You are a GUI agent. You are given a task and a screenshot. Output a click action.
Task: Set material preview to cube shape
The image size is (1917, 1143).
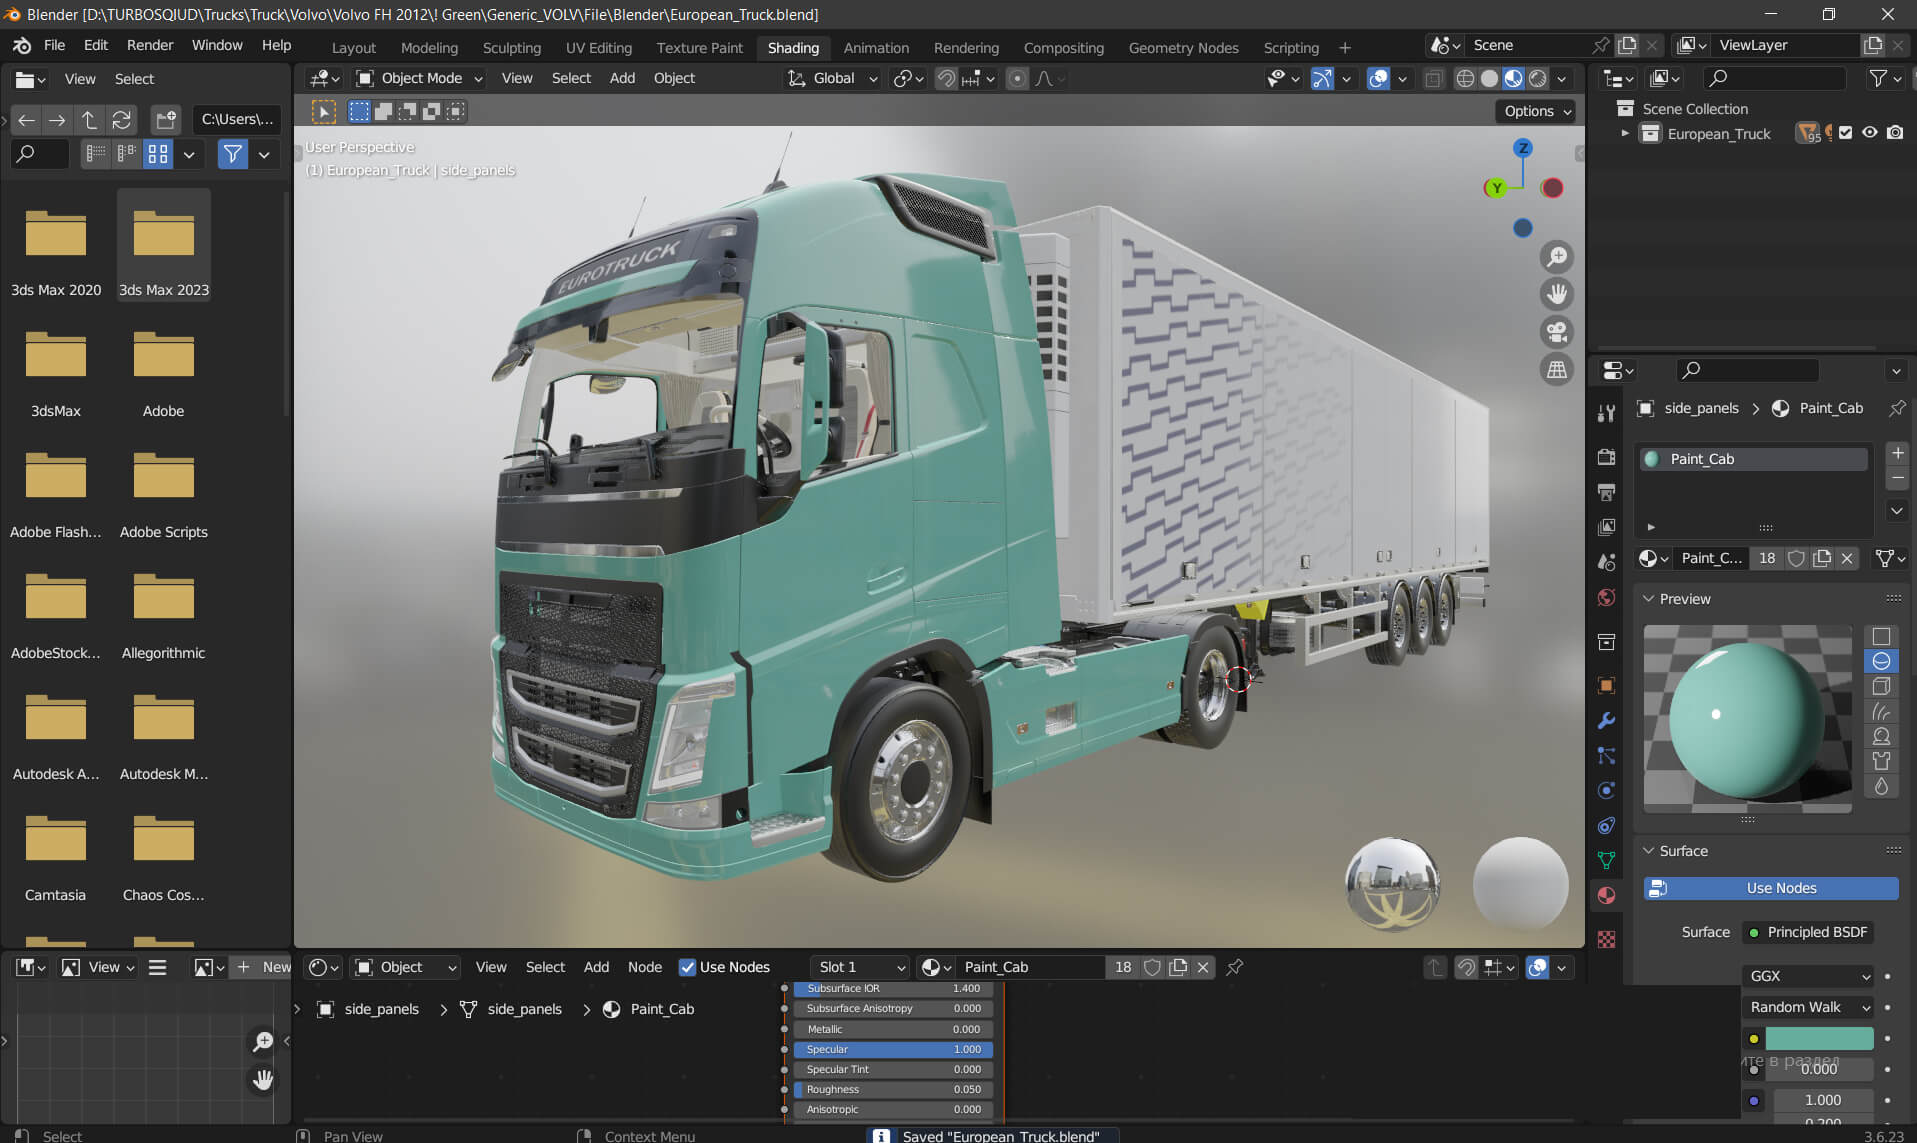tap(1881, 686)
